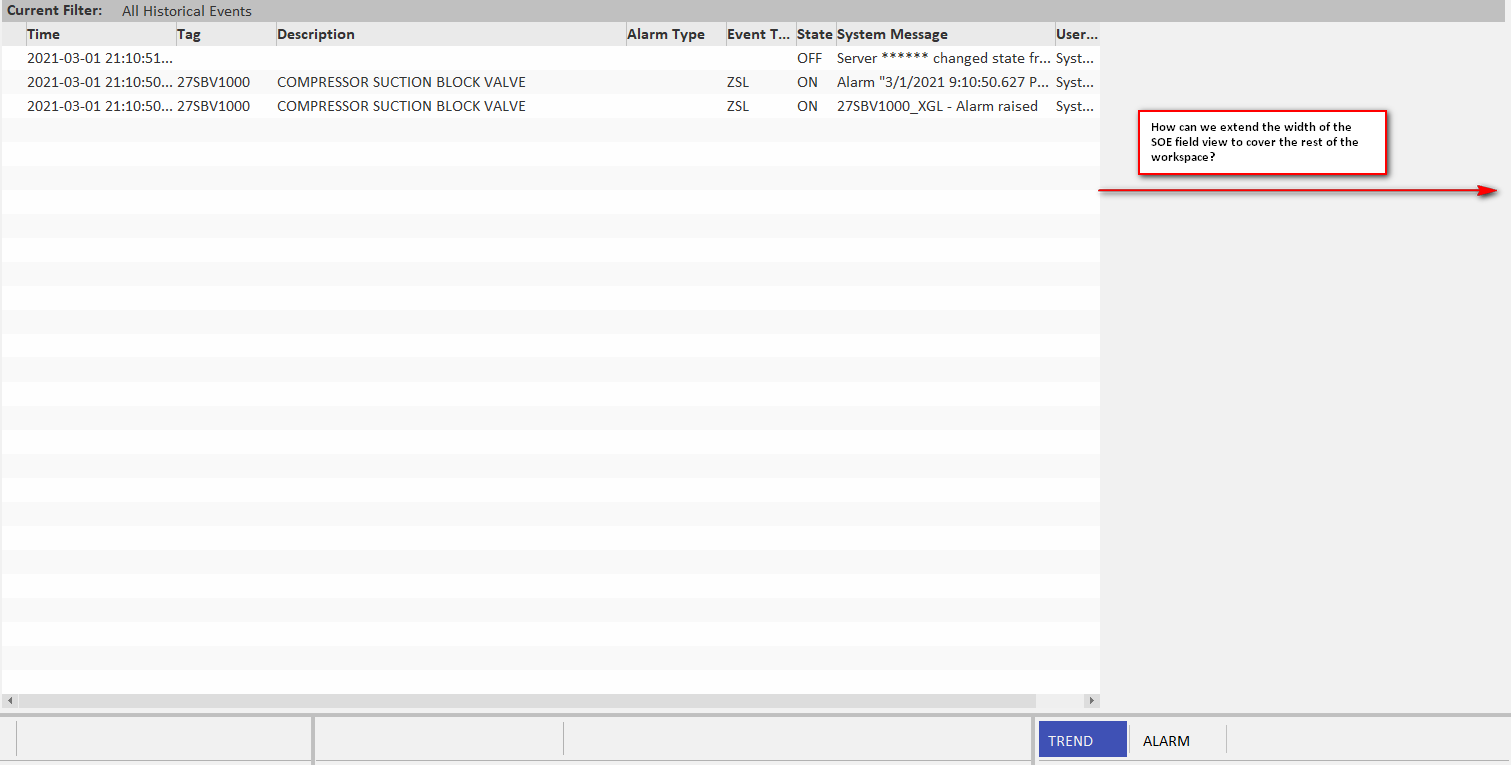The image size is (1511, 765).
Task: Click 27SBV1000 tag in the 'Alarm "3/1/2021' row
Action: [x=213, y=82]
